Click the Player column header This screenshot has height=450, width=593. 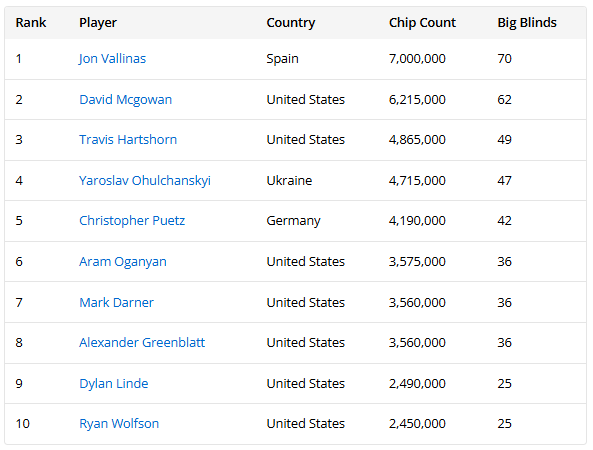coord(98,23)
